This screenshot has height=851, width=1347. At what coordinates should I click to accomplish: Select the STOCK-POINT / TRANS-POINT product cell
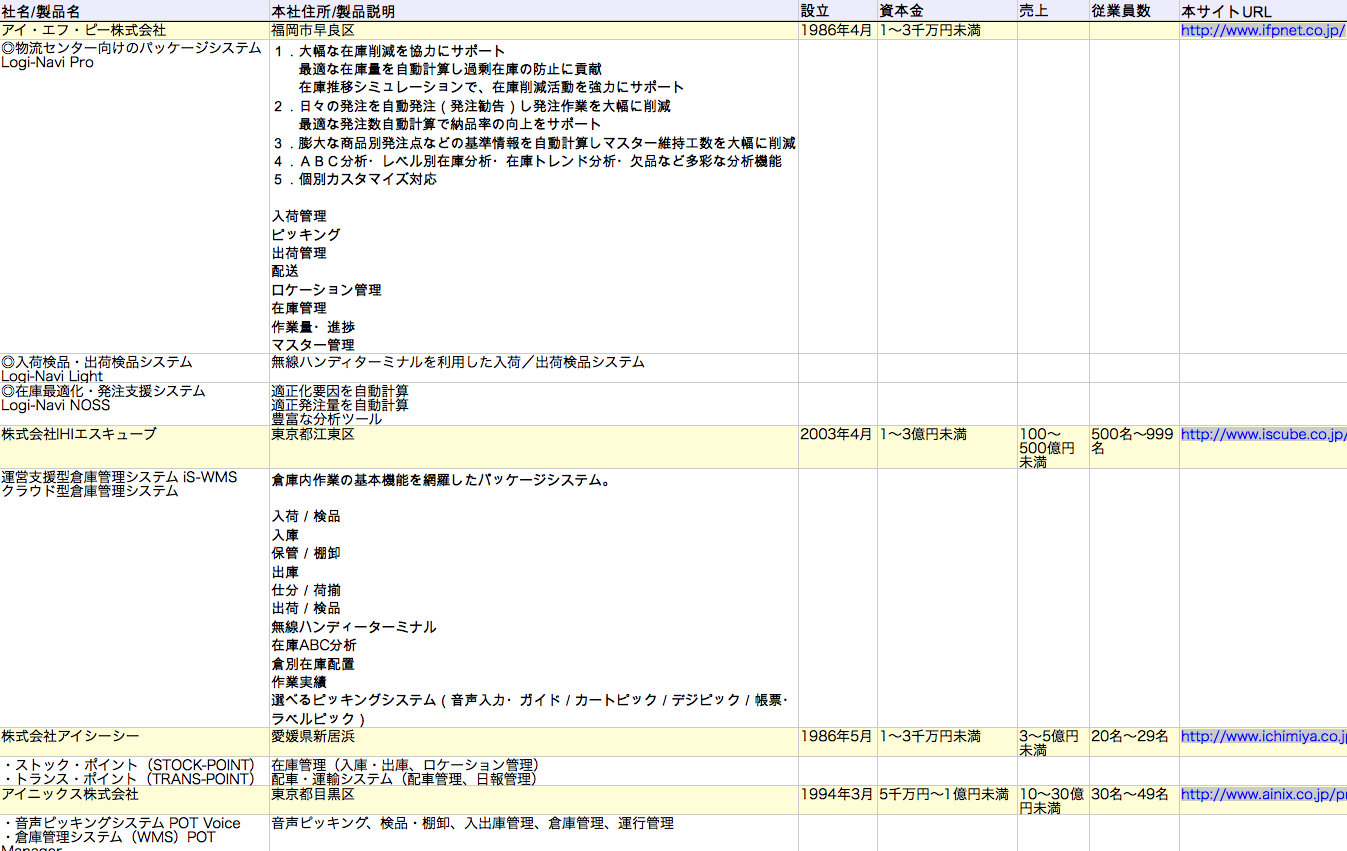[134, 771]
